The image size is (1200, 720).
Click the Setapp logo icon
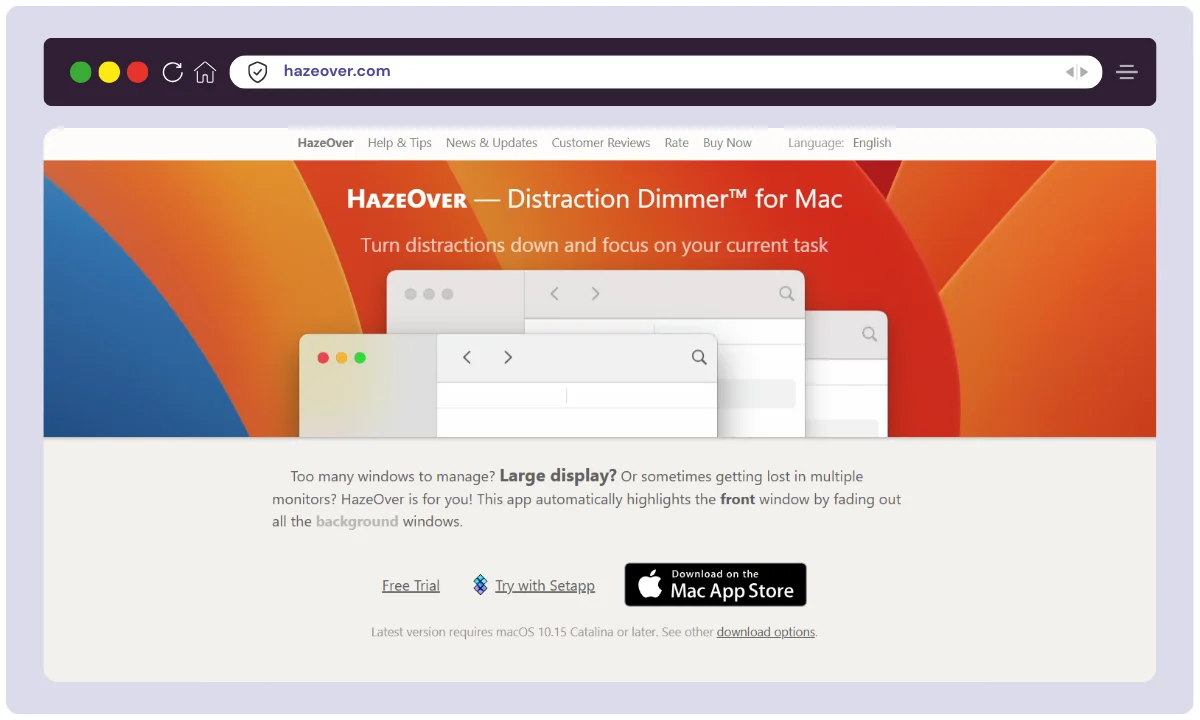tap(480, 585)
